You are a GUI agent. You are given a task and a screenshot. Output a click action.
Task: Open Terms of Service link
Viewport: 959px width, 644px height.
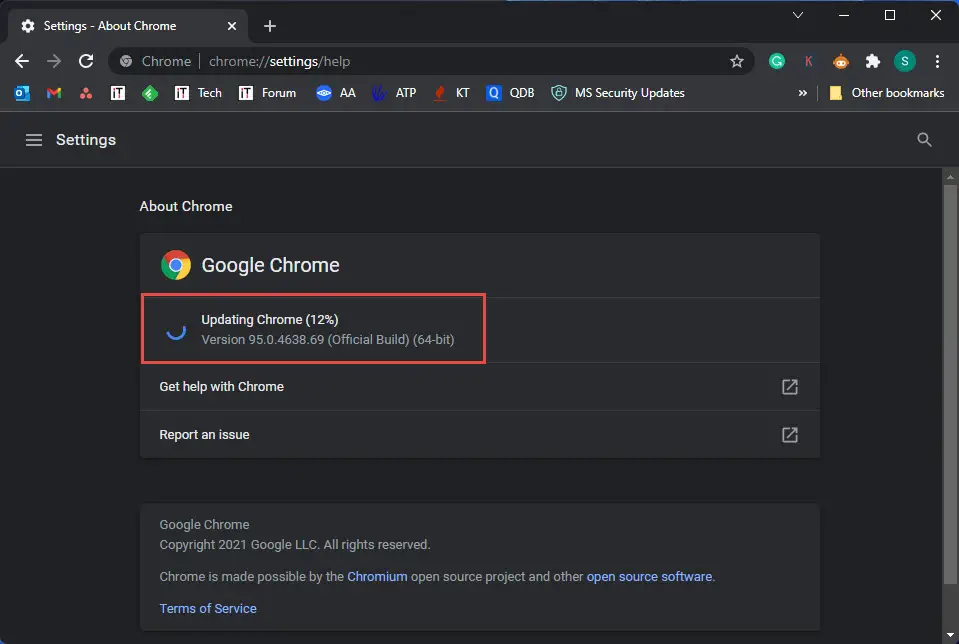pyautogui.click(x=208, y=609)
